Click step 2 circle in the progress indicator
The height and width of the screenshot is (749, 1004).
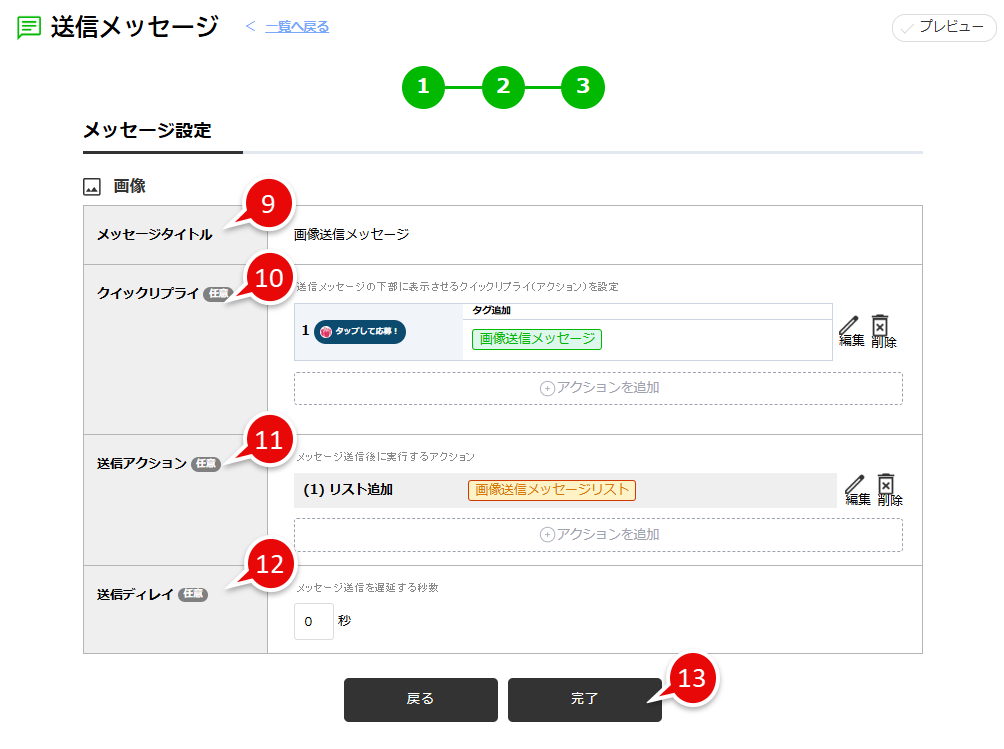(503, 87)
